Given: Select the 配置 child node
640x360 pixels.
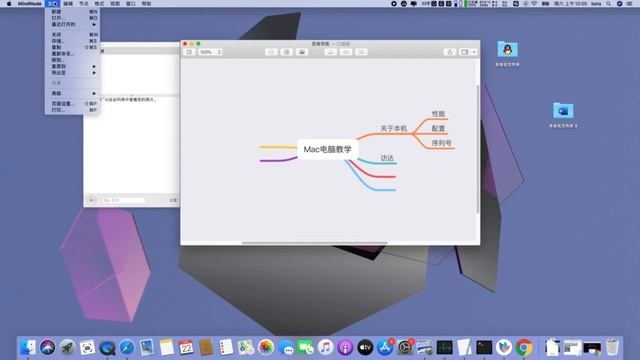Looking at the screenshot, I should tap(438, 129).
